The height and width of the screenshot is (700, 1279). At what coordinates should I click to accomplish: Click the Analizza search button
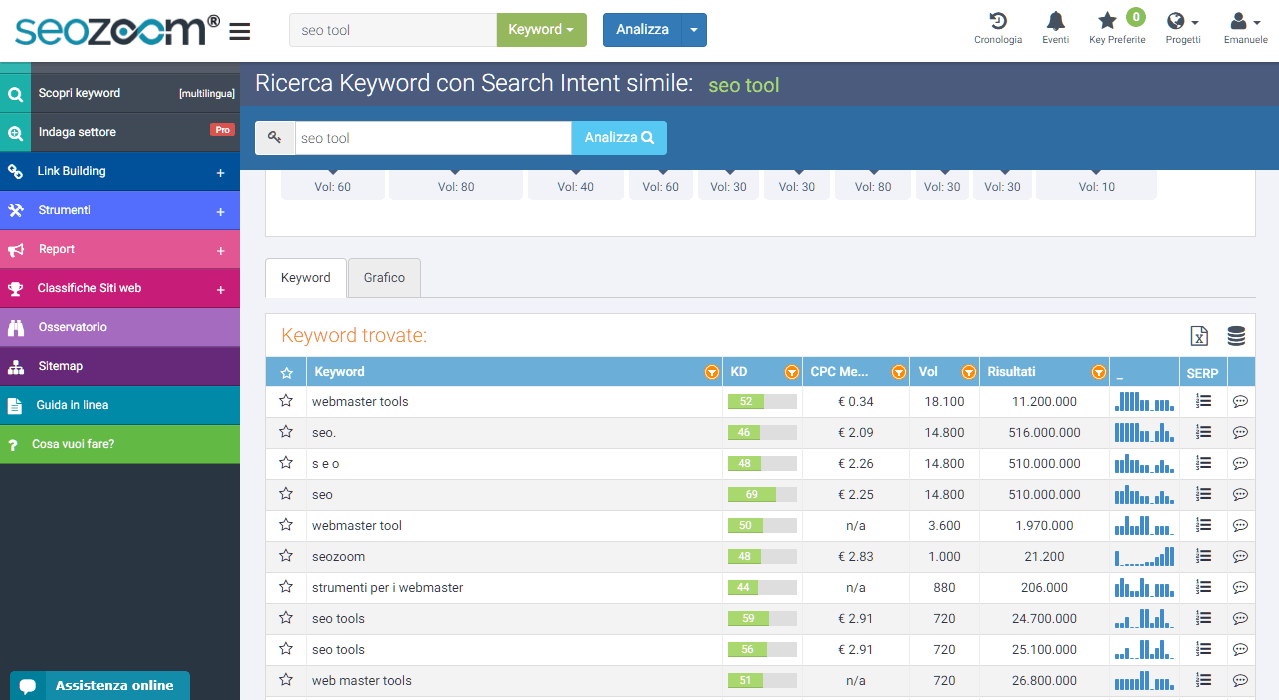tap(618, 136)
